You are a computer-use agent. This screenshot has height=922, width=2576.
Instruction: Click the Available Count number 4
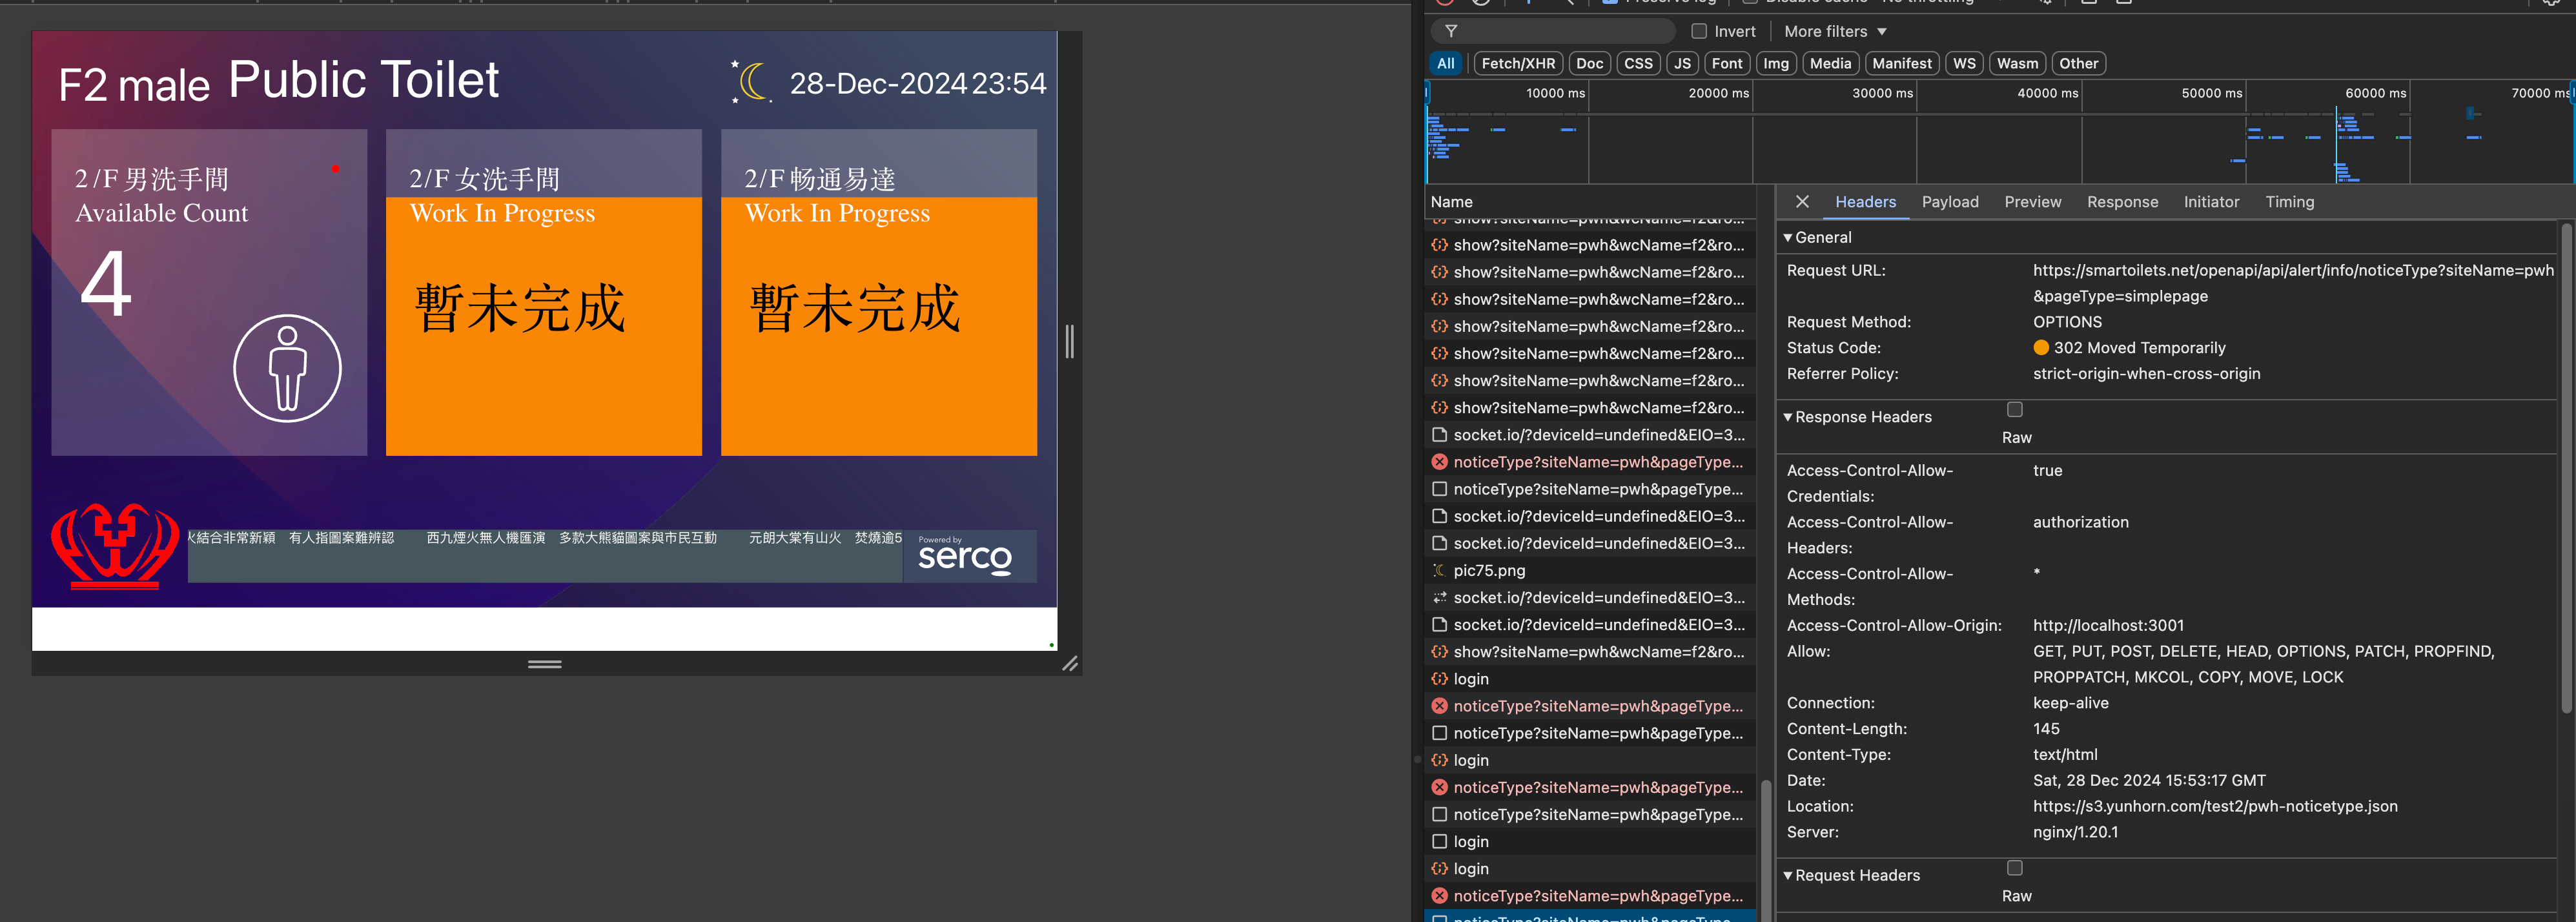click(106, 285)
